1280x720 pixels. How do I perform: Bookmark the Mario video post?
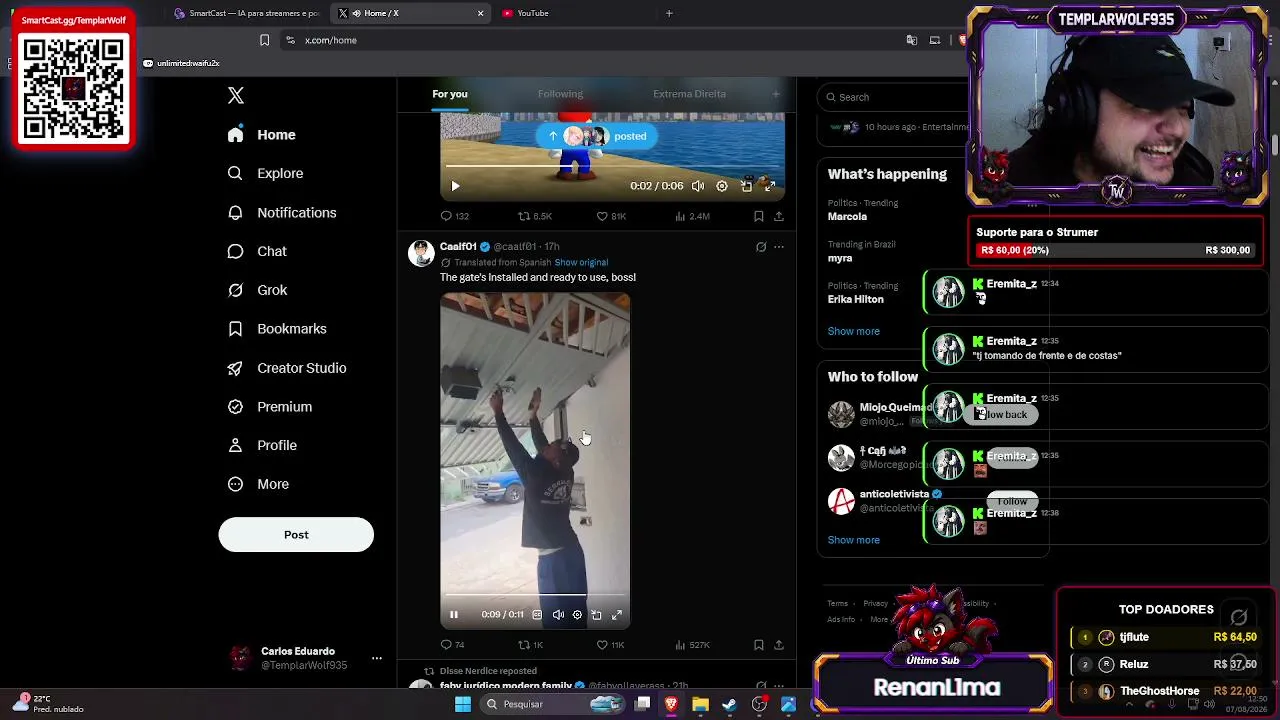pyautogui.click(x=759, y=216)
